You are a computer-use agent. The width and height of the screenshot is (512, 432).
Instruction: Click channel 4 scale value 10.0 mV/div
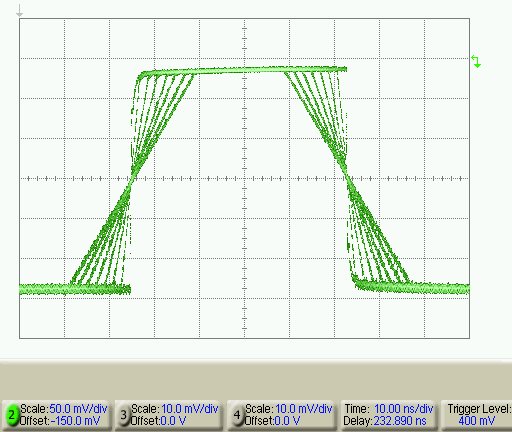(304, 409)
